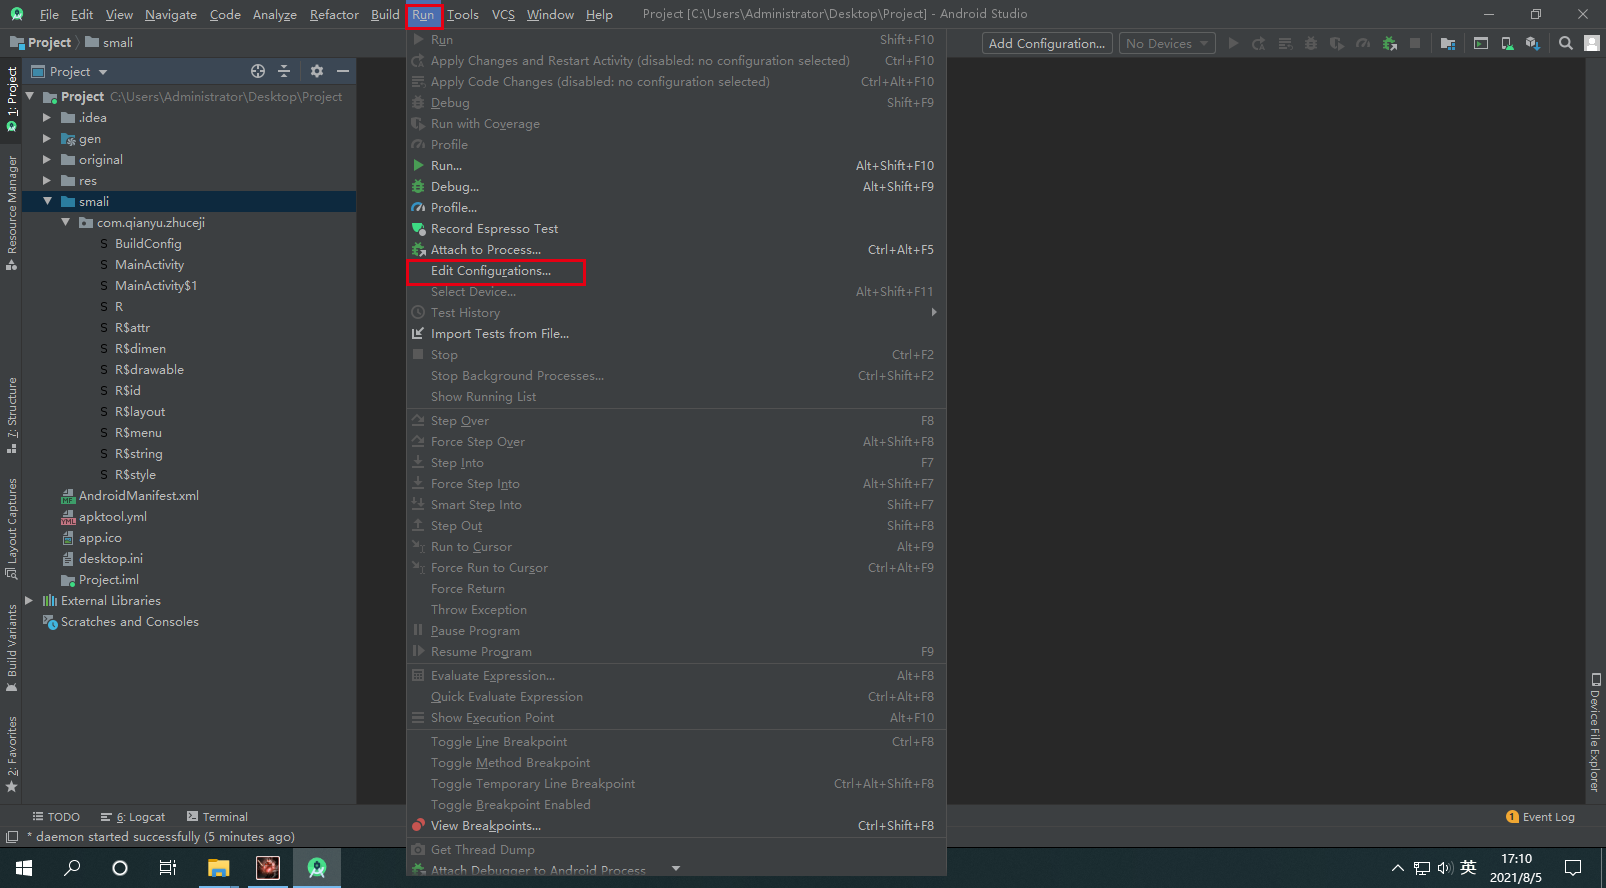The image size is (1606, 888).
Task: Click Run with Coverage toolbar icon
Action: [1337, 43]
